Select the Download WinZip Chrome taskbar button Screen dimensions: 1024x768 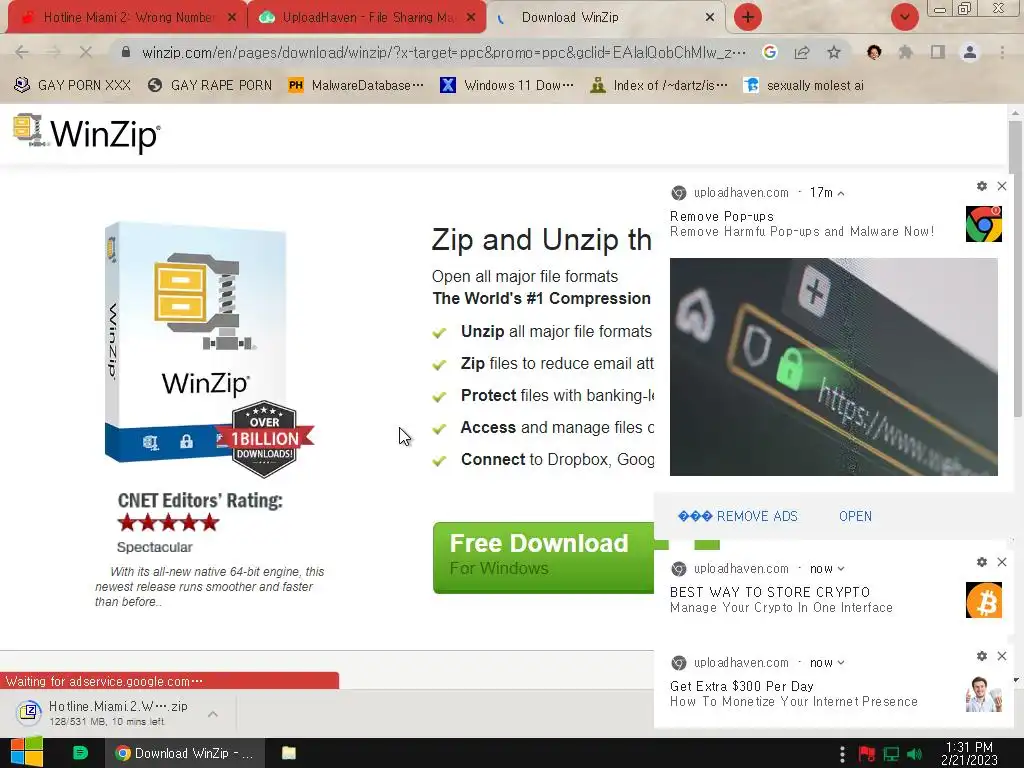coord(185,753)
